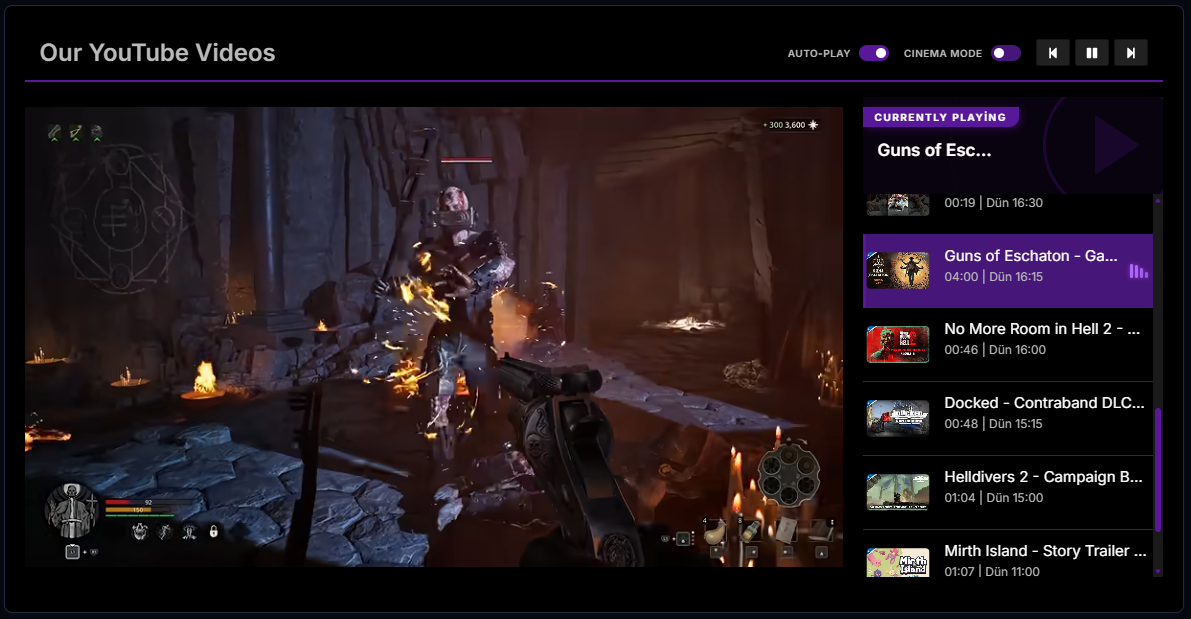Click Guns of Eschaton thumbnail image
This screenshot has height=619, width=1191.
tap(898, 270)
